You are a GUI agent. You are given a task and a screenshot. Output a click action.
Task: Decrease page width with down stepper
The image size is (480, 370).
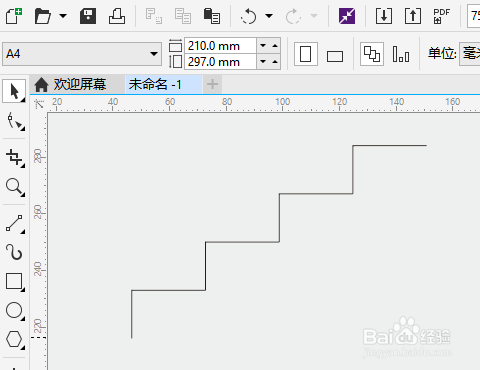pos(263,46)
